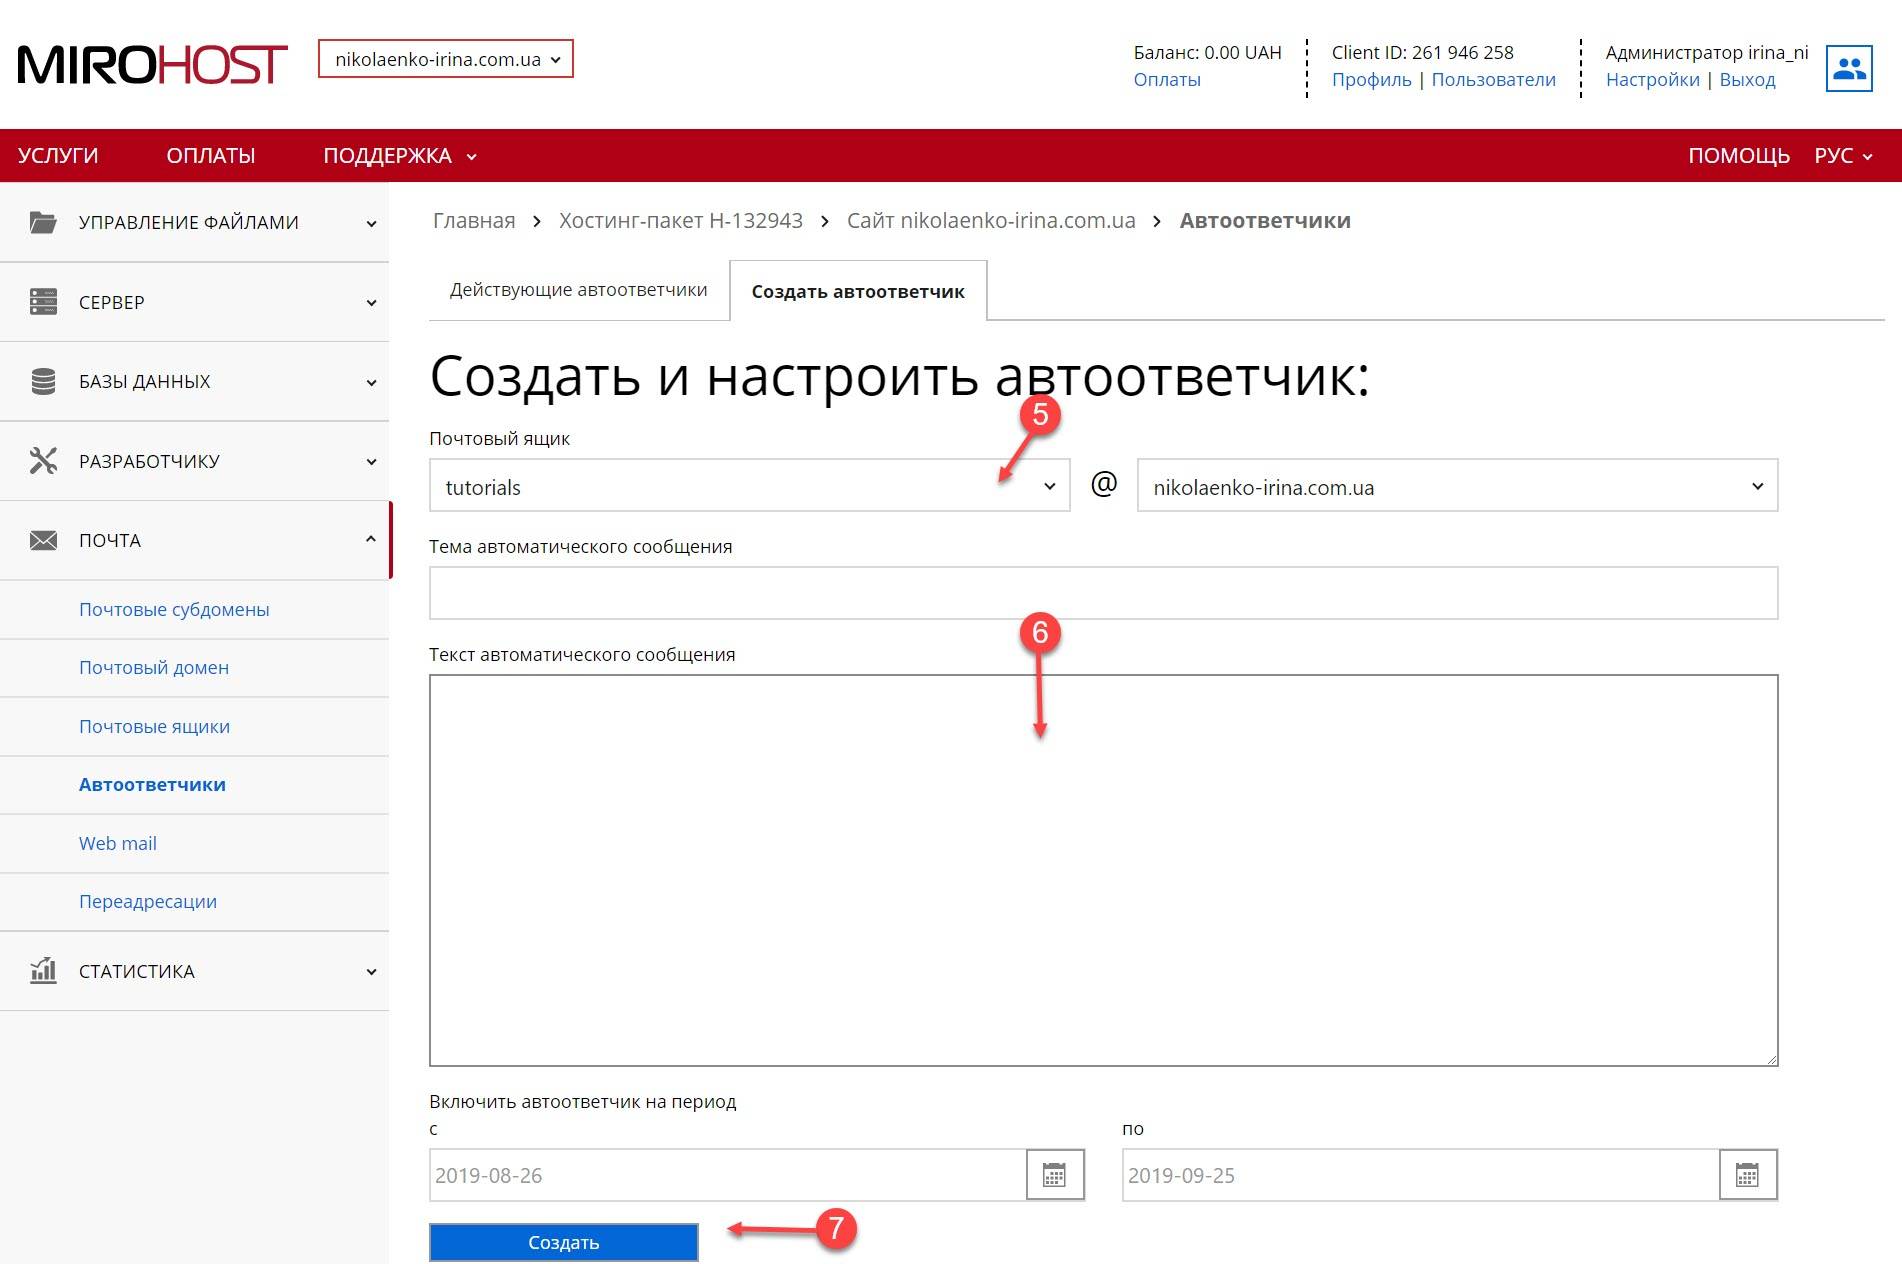Open Хостинг-пакет H-132943 breadcrumb
The width and height of the screenshot is (1902, 1264).
point(681,221)
